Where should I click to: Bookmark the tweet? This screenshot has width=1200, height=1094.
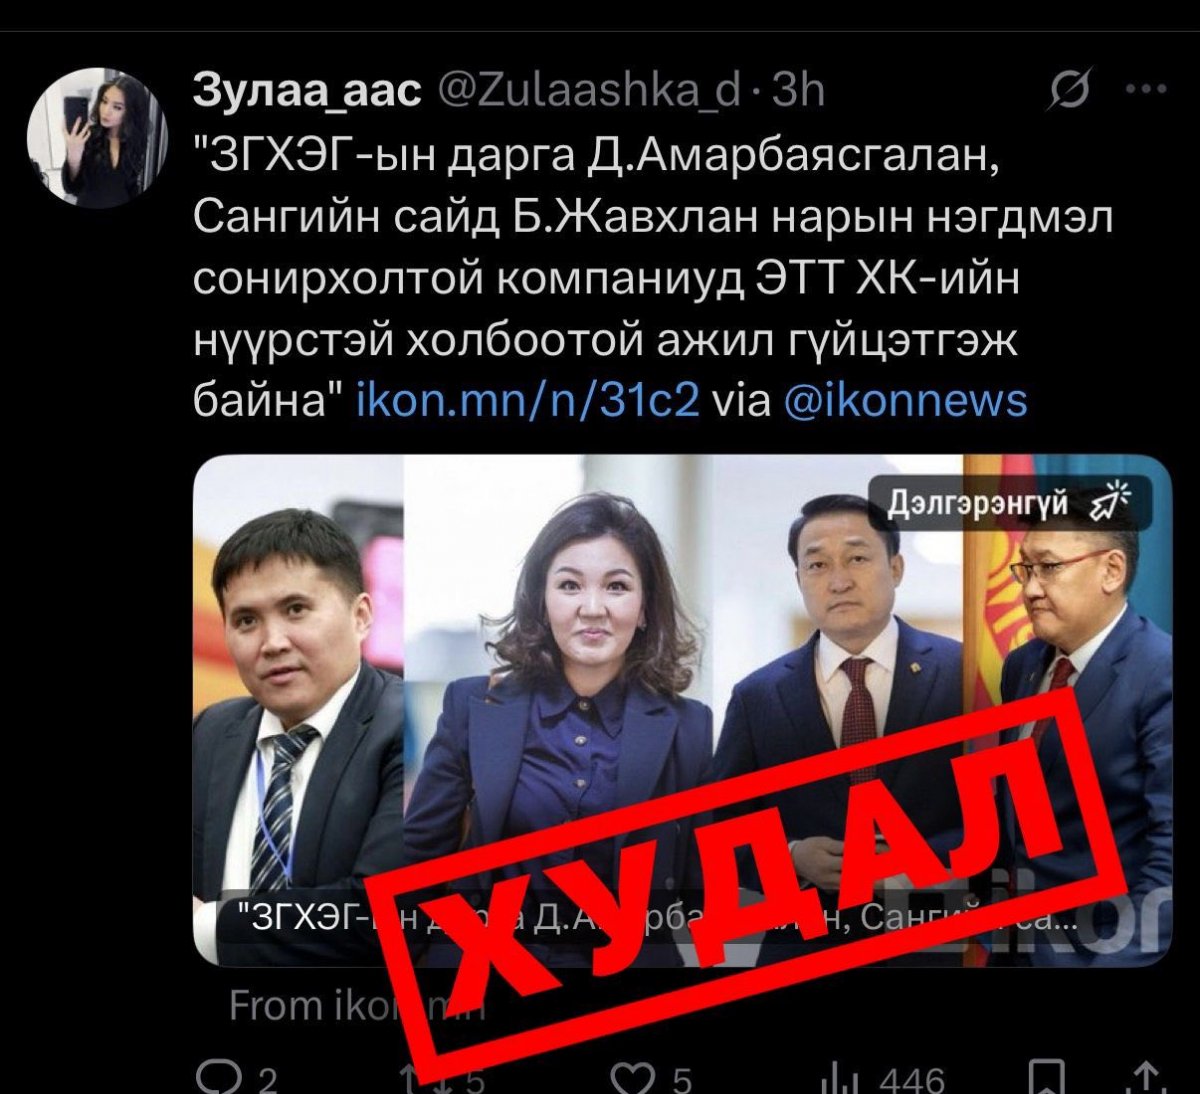[1048, 1076]
